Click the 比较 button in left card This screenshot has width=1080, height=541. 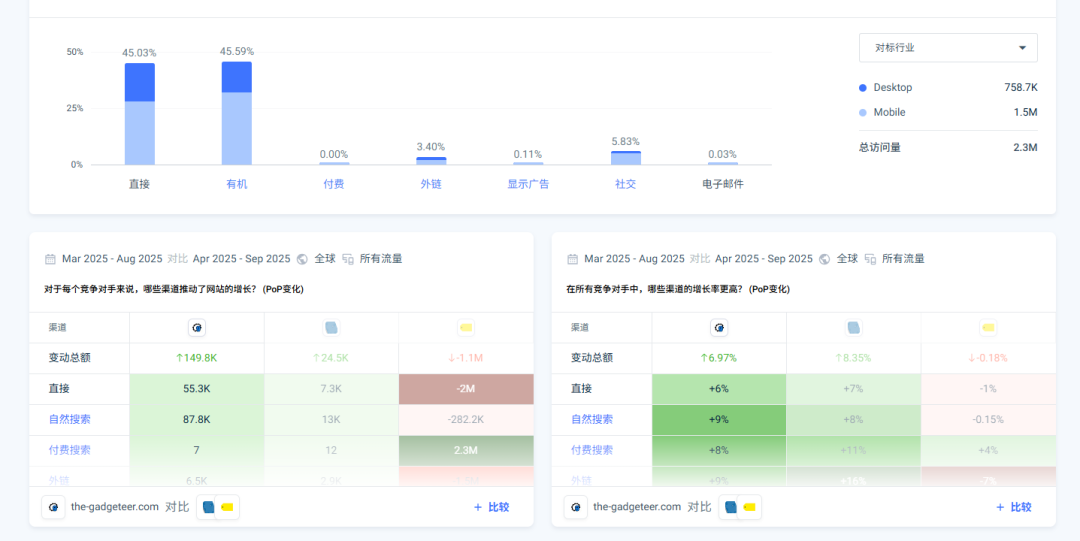click(491, 507)
